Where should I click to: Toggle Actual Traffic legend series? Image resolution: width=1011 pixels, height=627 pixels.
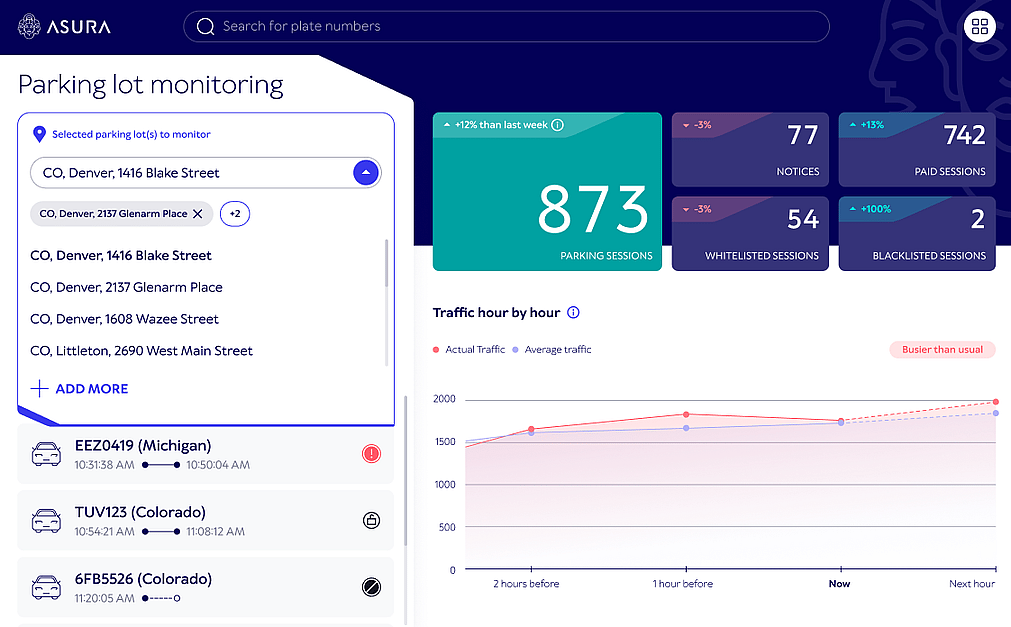pyautogui.click(x=469, y=350)
